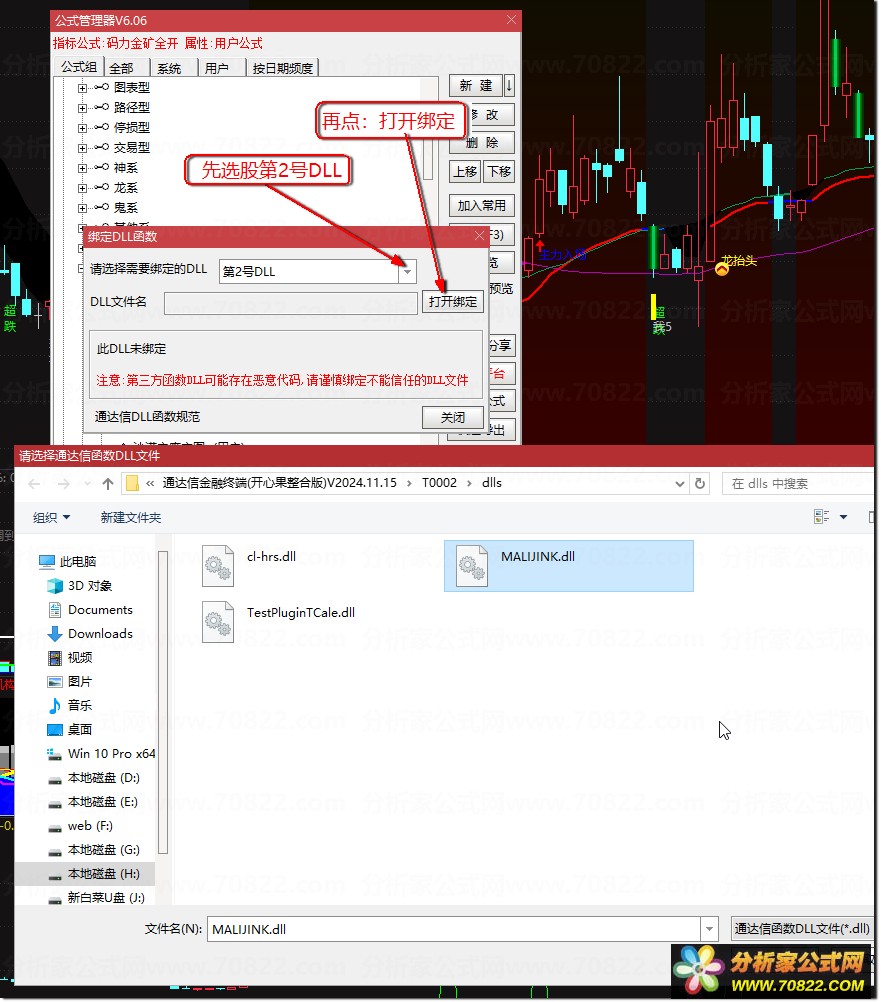Open 此电脑 in the navigation pane
This screenshot has height=1002, width=881.
(68, 562)
